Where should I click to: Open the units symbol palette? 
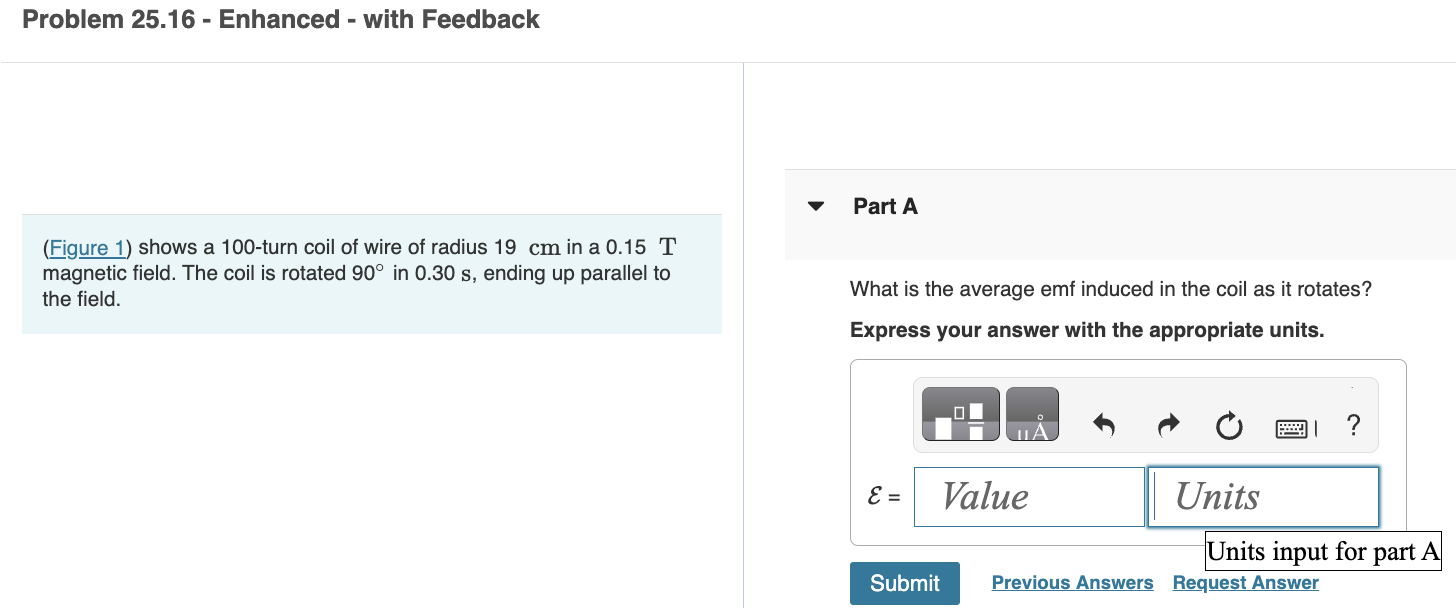[1032, 413]
